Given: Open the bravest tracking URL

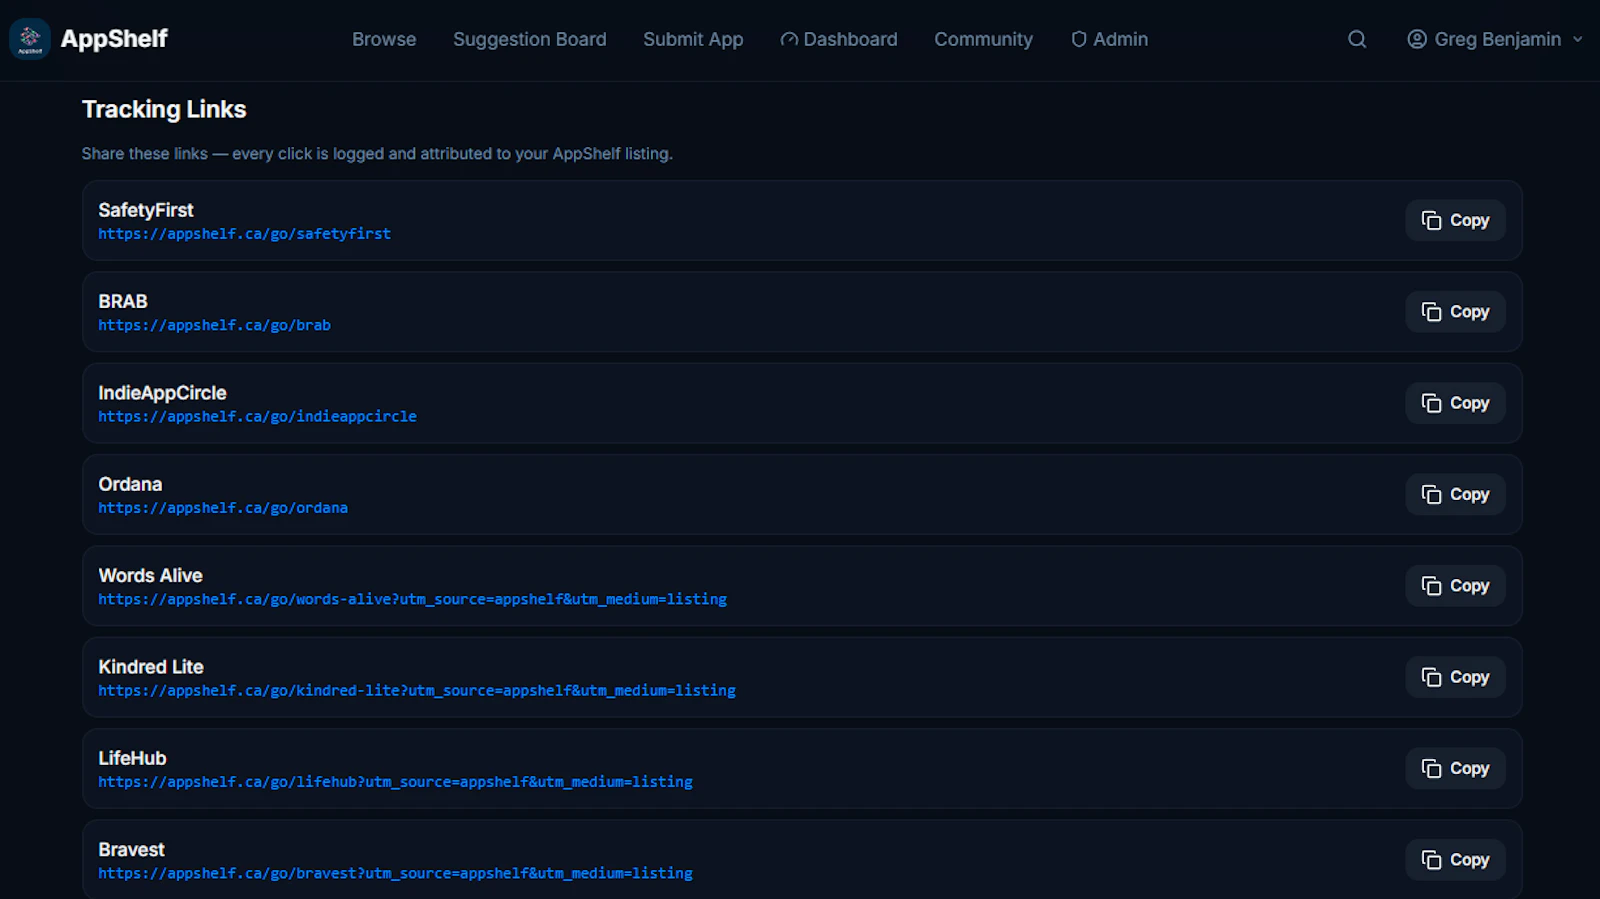Looking at the screenshot, I should tap(395, 873).
